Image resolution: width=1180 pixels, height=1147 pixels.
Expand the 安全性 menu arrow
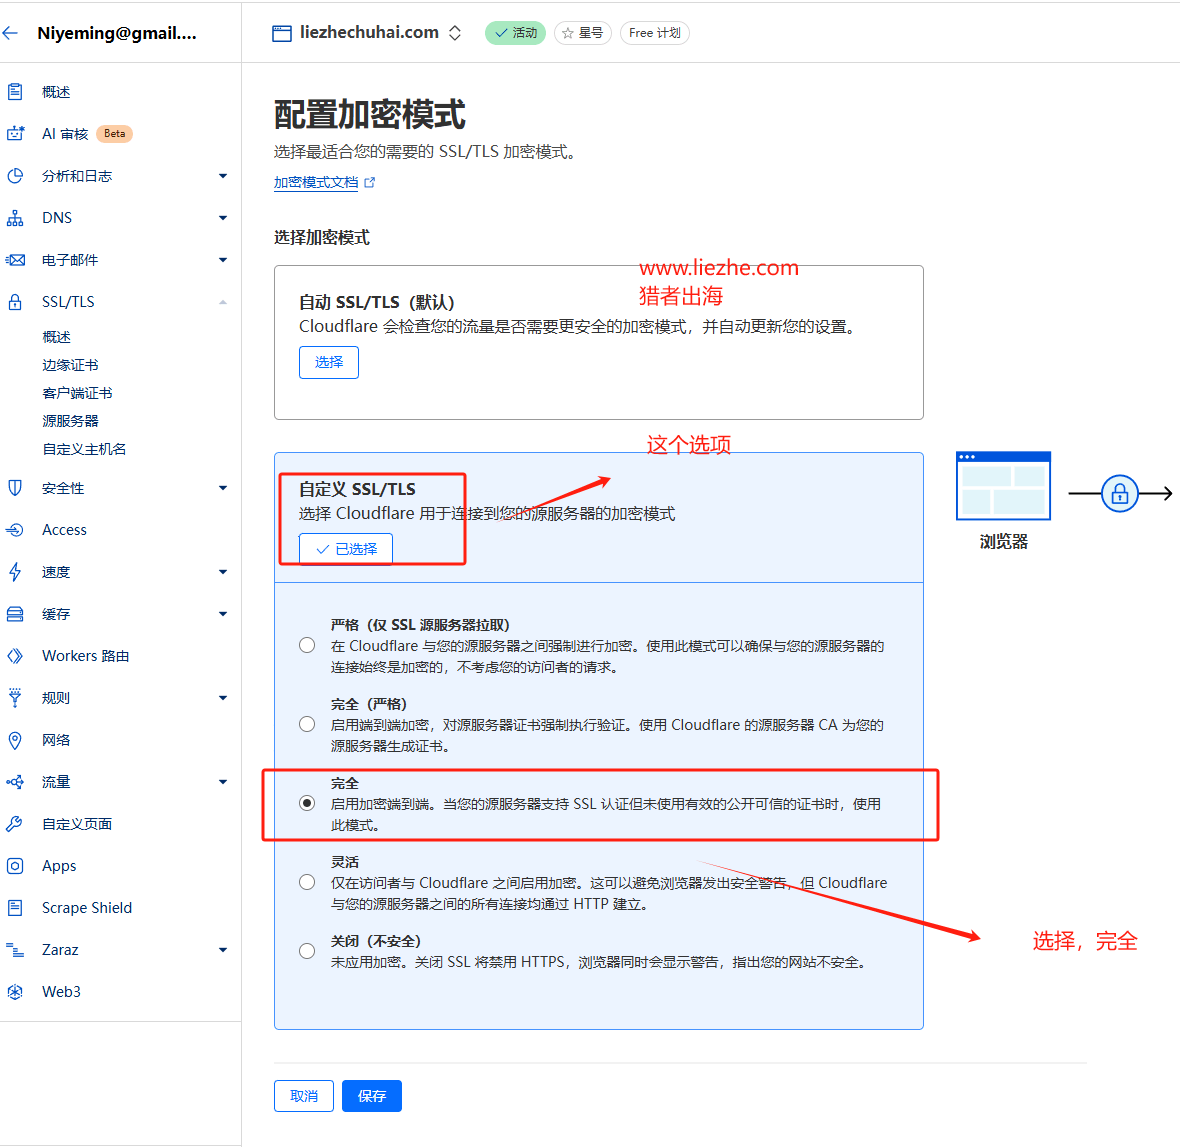[223, 488]
